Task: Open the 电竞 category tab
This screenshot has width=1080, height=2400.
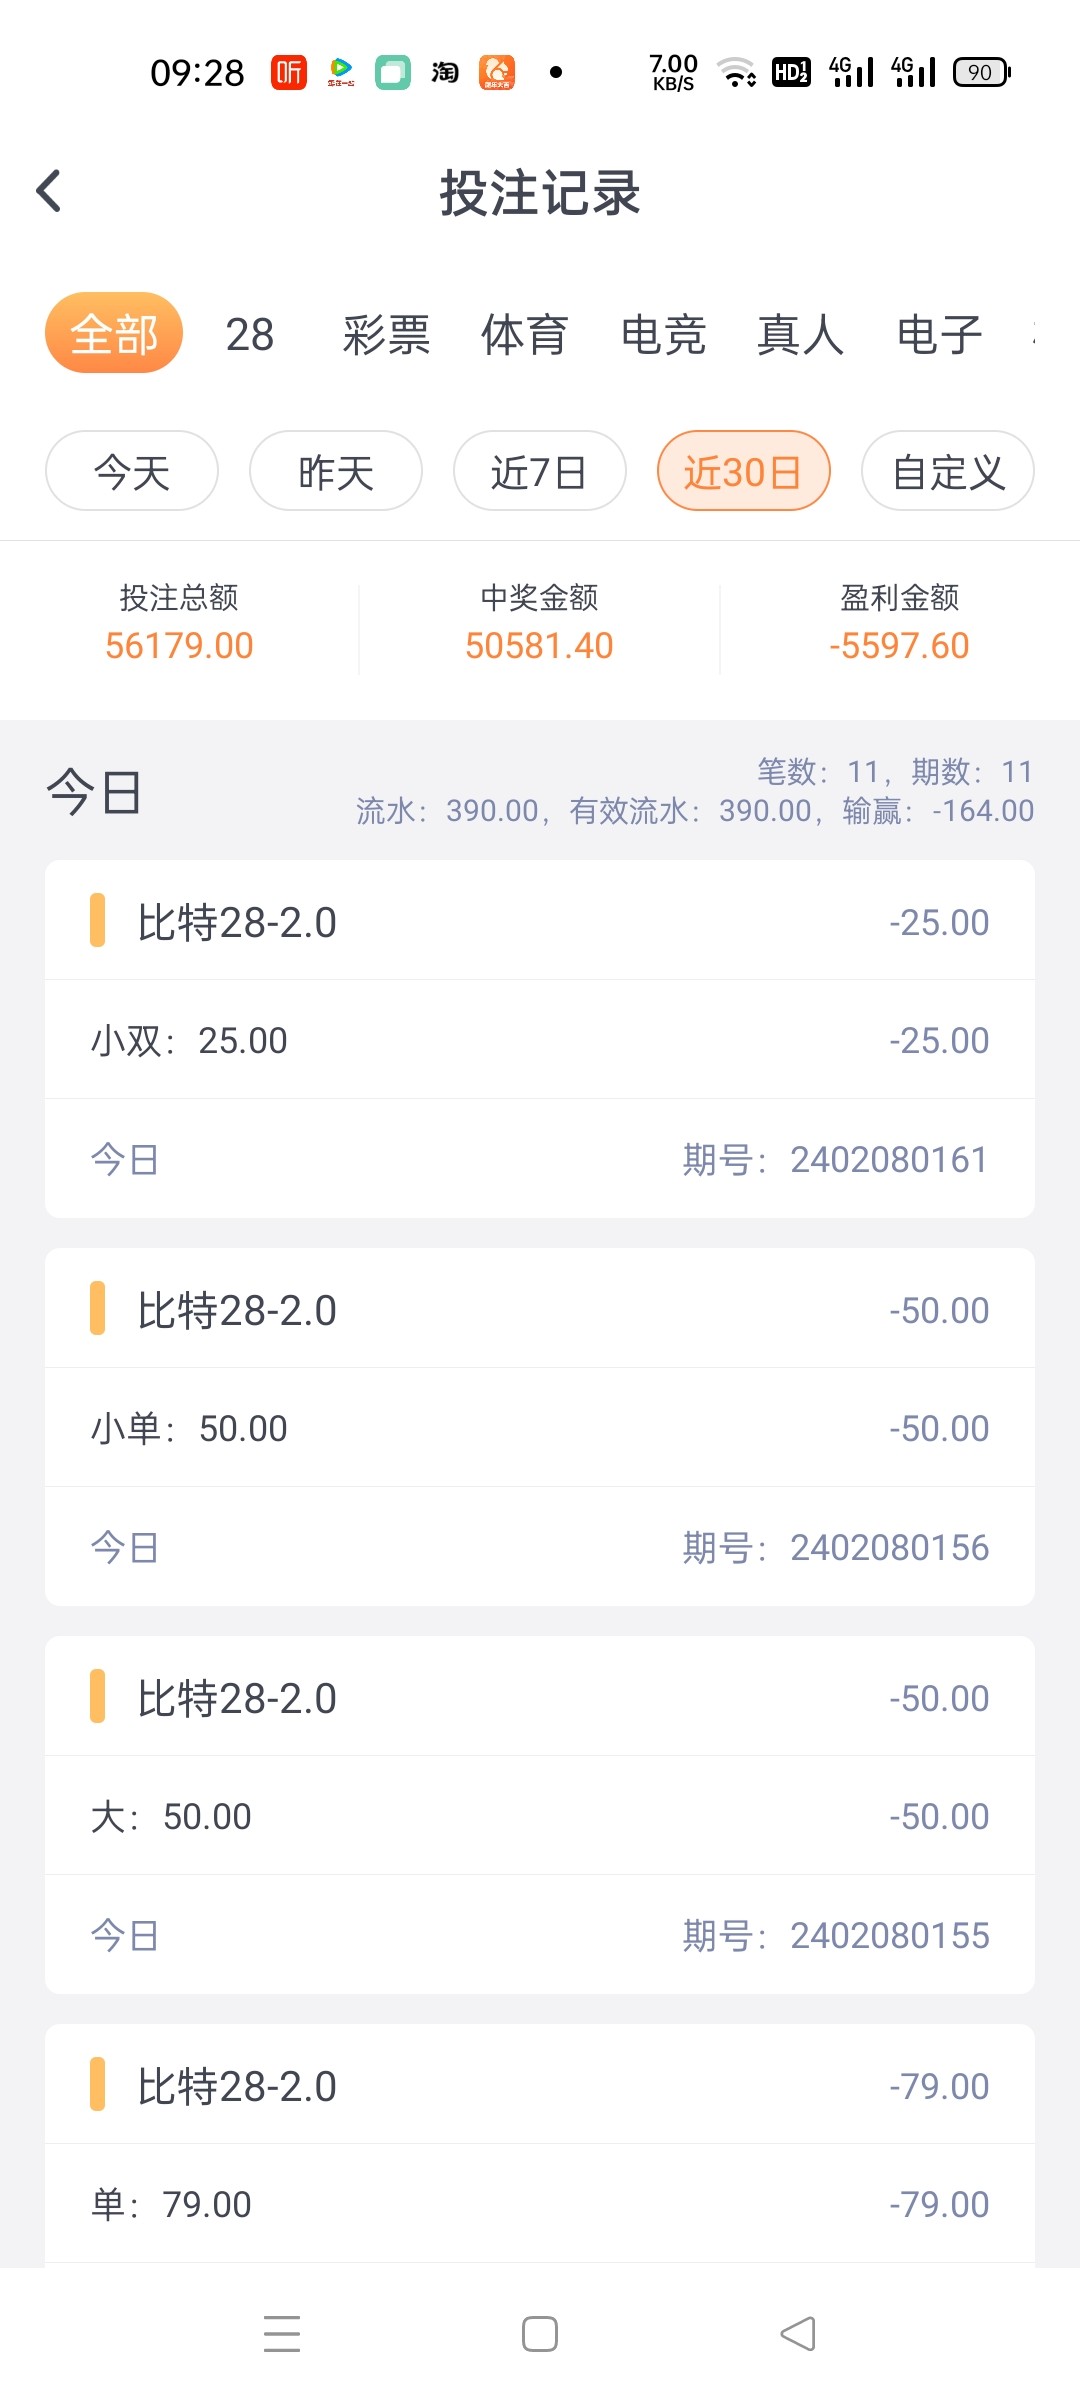Action: (663, 334)
